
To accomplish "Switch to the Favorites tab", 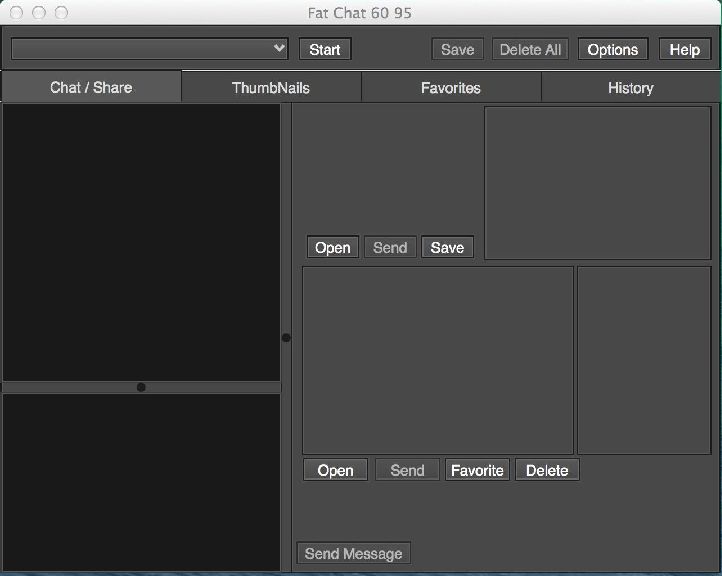I will click(x=451, y=87).
